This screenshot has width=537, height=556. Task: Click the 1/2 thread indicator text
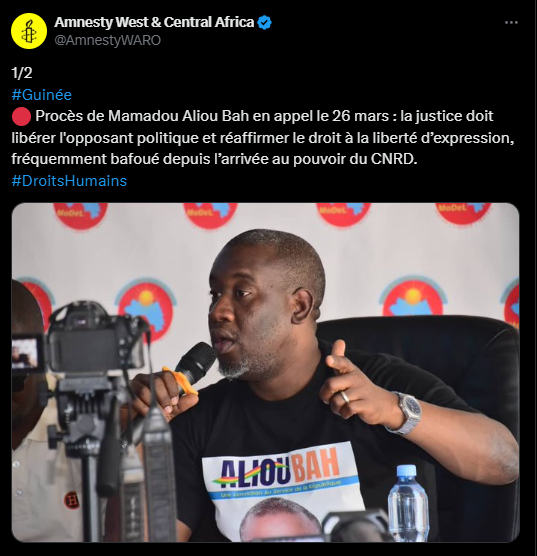click(x=22, y=73)
